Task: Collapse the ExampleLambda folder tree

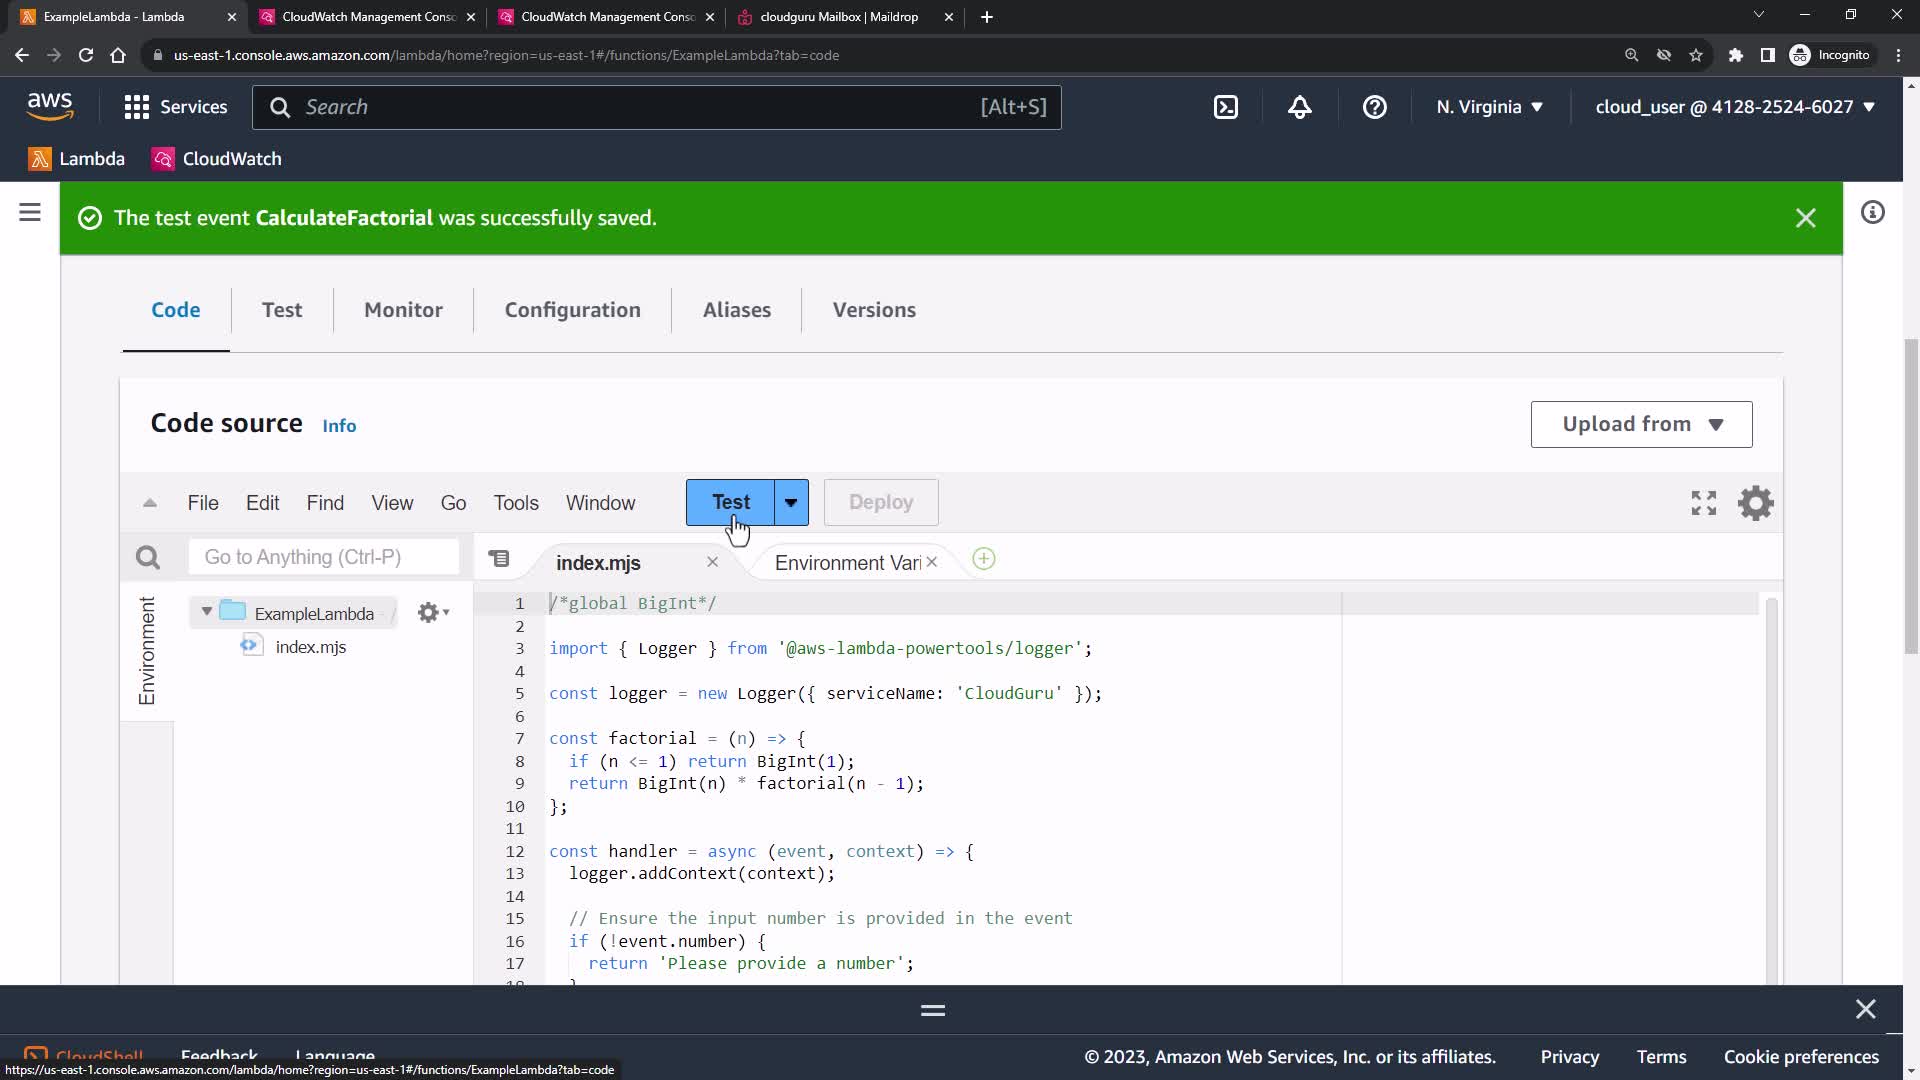Action: (207, 612)
